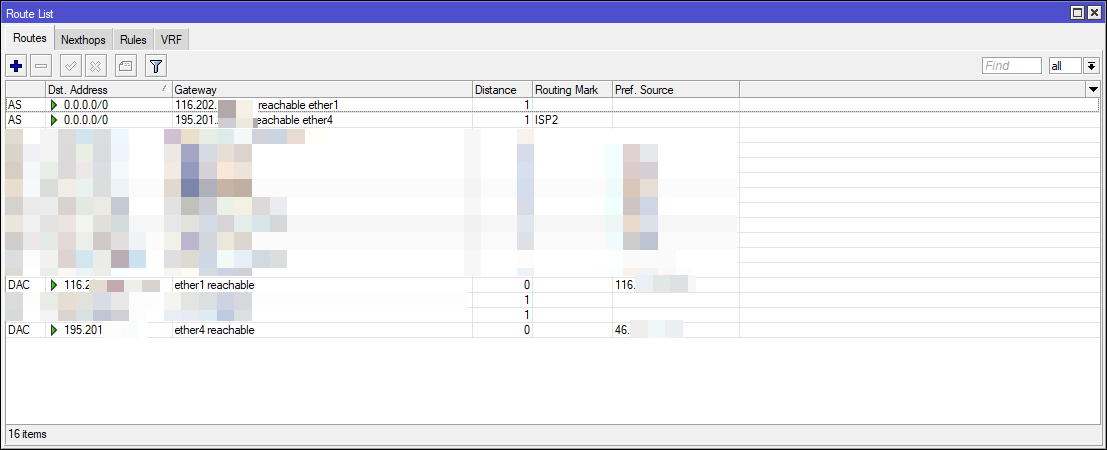Screen dimensions: 1107x450
Task: Select the DAC route 'ether4 reachable'
Action: point(552,330)
